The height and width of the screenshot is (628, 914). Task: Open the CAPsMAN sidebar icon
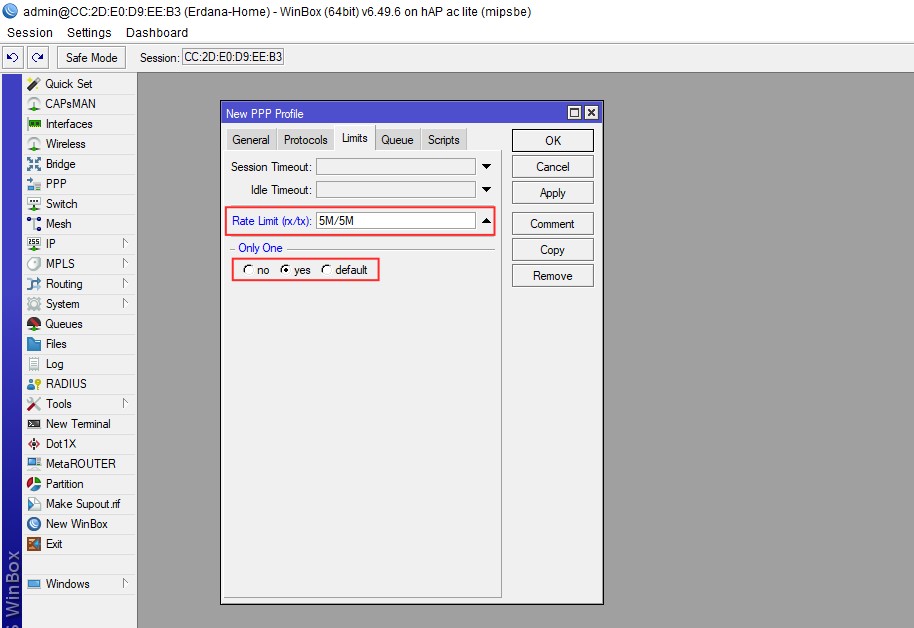tap(34, 104)
